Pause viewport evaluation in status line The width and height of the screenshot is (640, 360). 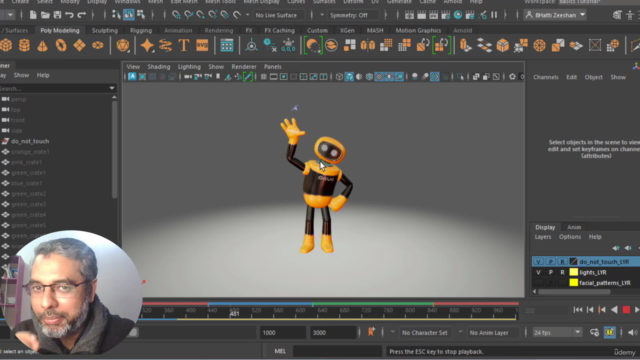point(494,15)
